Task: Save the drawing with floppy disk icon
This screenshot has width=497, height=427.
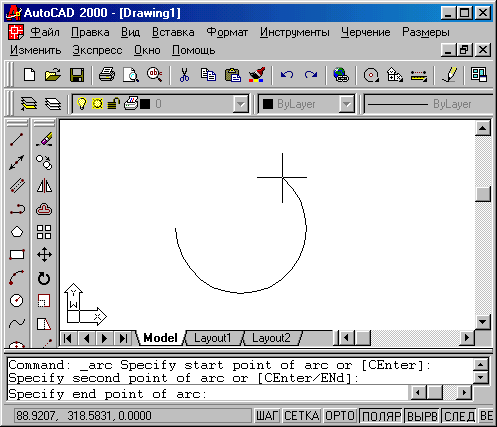Action: (77, 75)
